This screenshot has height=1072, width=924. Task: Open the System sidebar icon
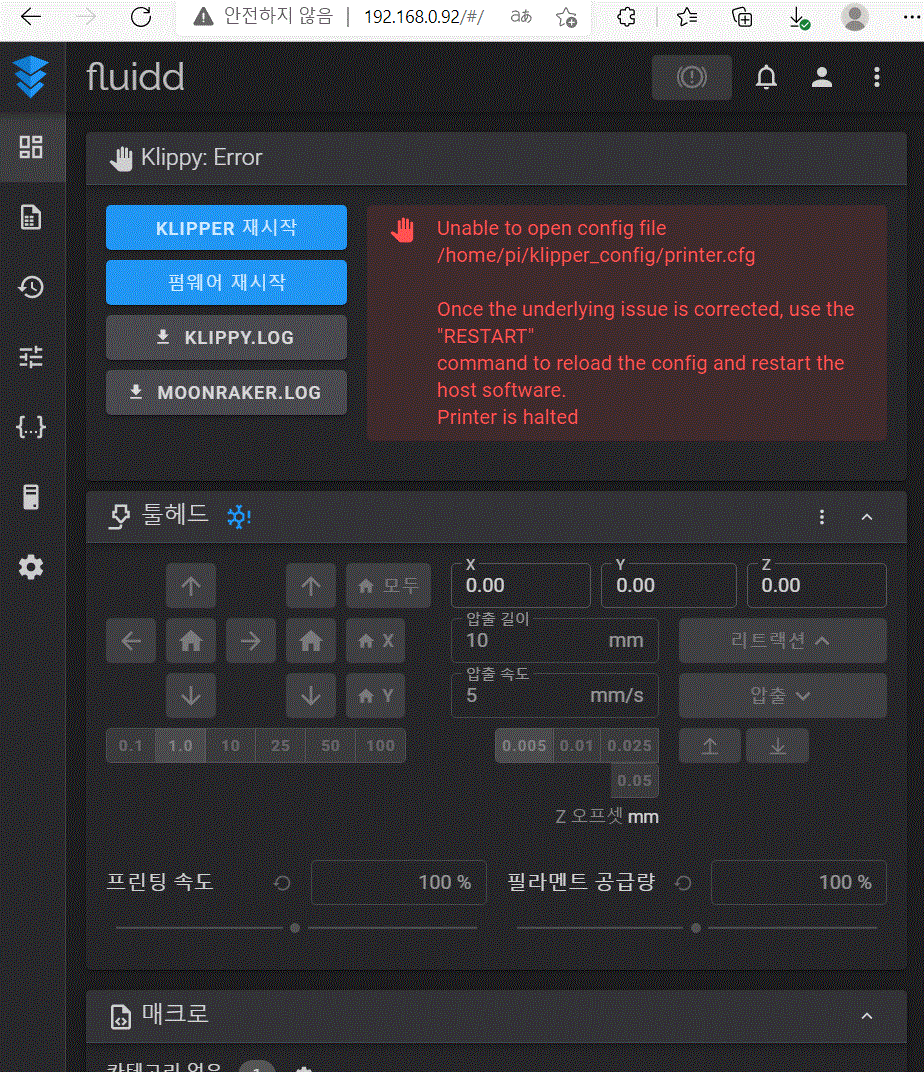click(31, 497)
